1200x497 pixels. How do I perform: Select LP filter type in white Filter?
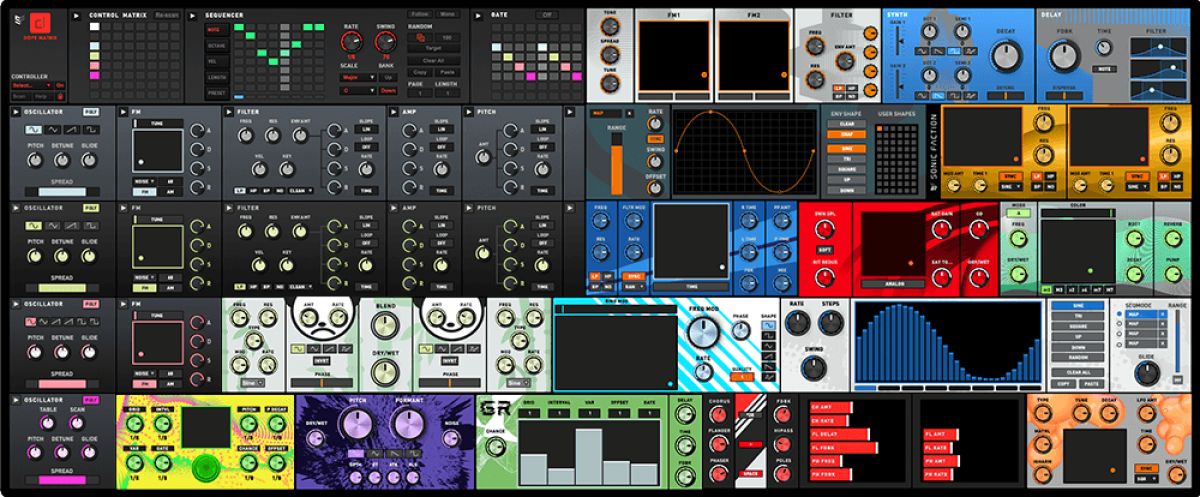[x=240, y=190]
